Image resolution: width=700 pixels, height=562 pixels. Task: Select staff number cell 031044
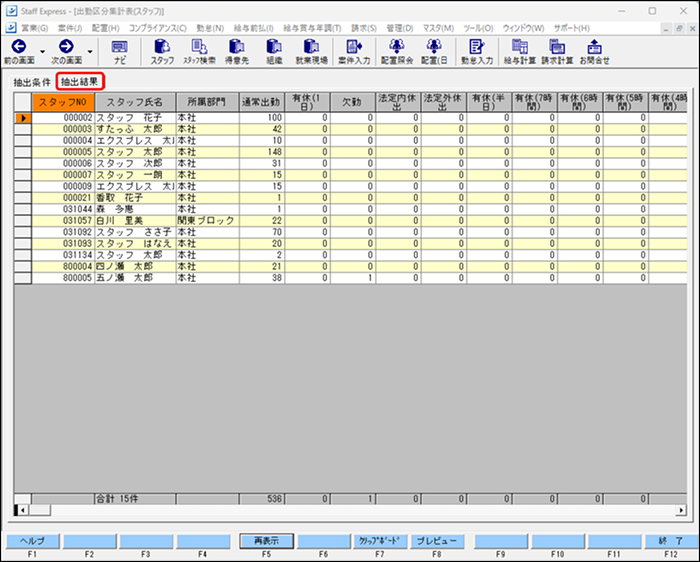[63, 209]
